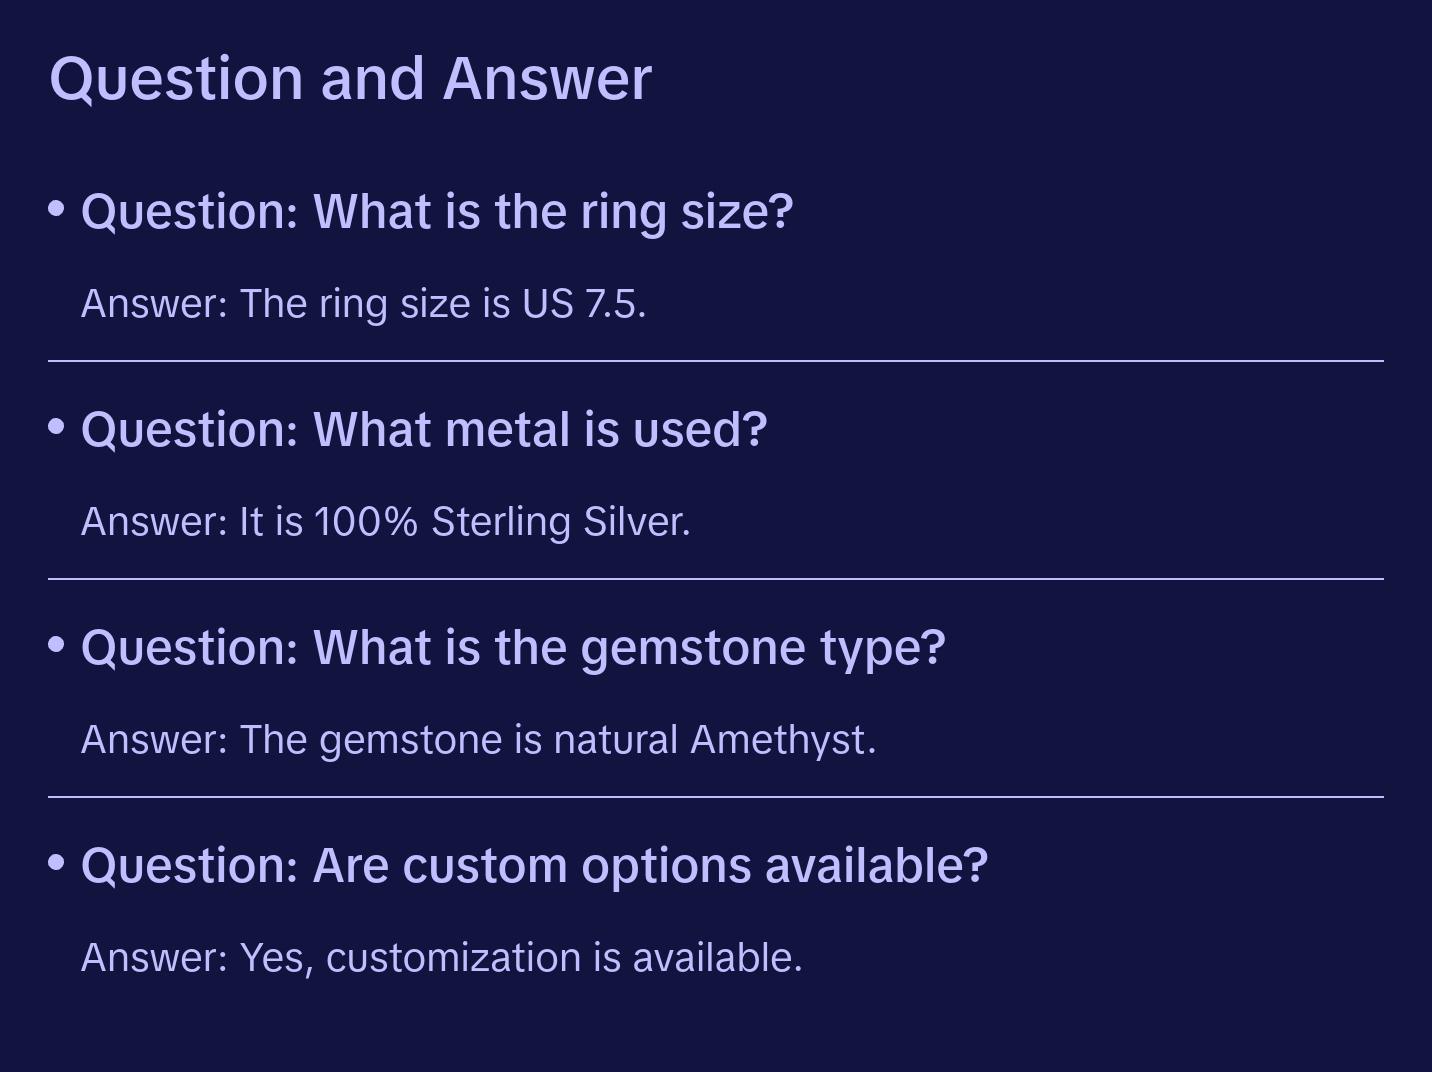1432x1072 pixels.
Task: Click the "US 7.5" size value
Action: click(582, 304)
